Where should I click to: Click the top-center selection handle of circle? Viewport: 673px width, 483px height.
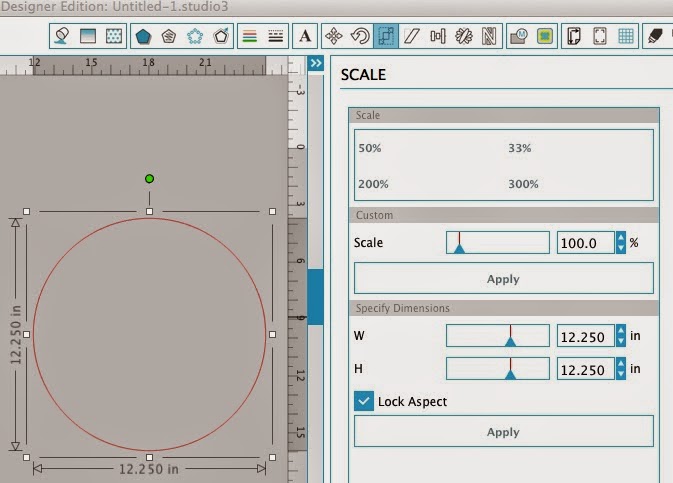(x=149, y=211)
